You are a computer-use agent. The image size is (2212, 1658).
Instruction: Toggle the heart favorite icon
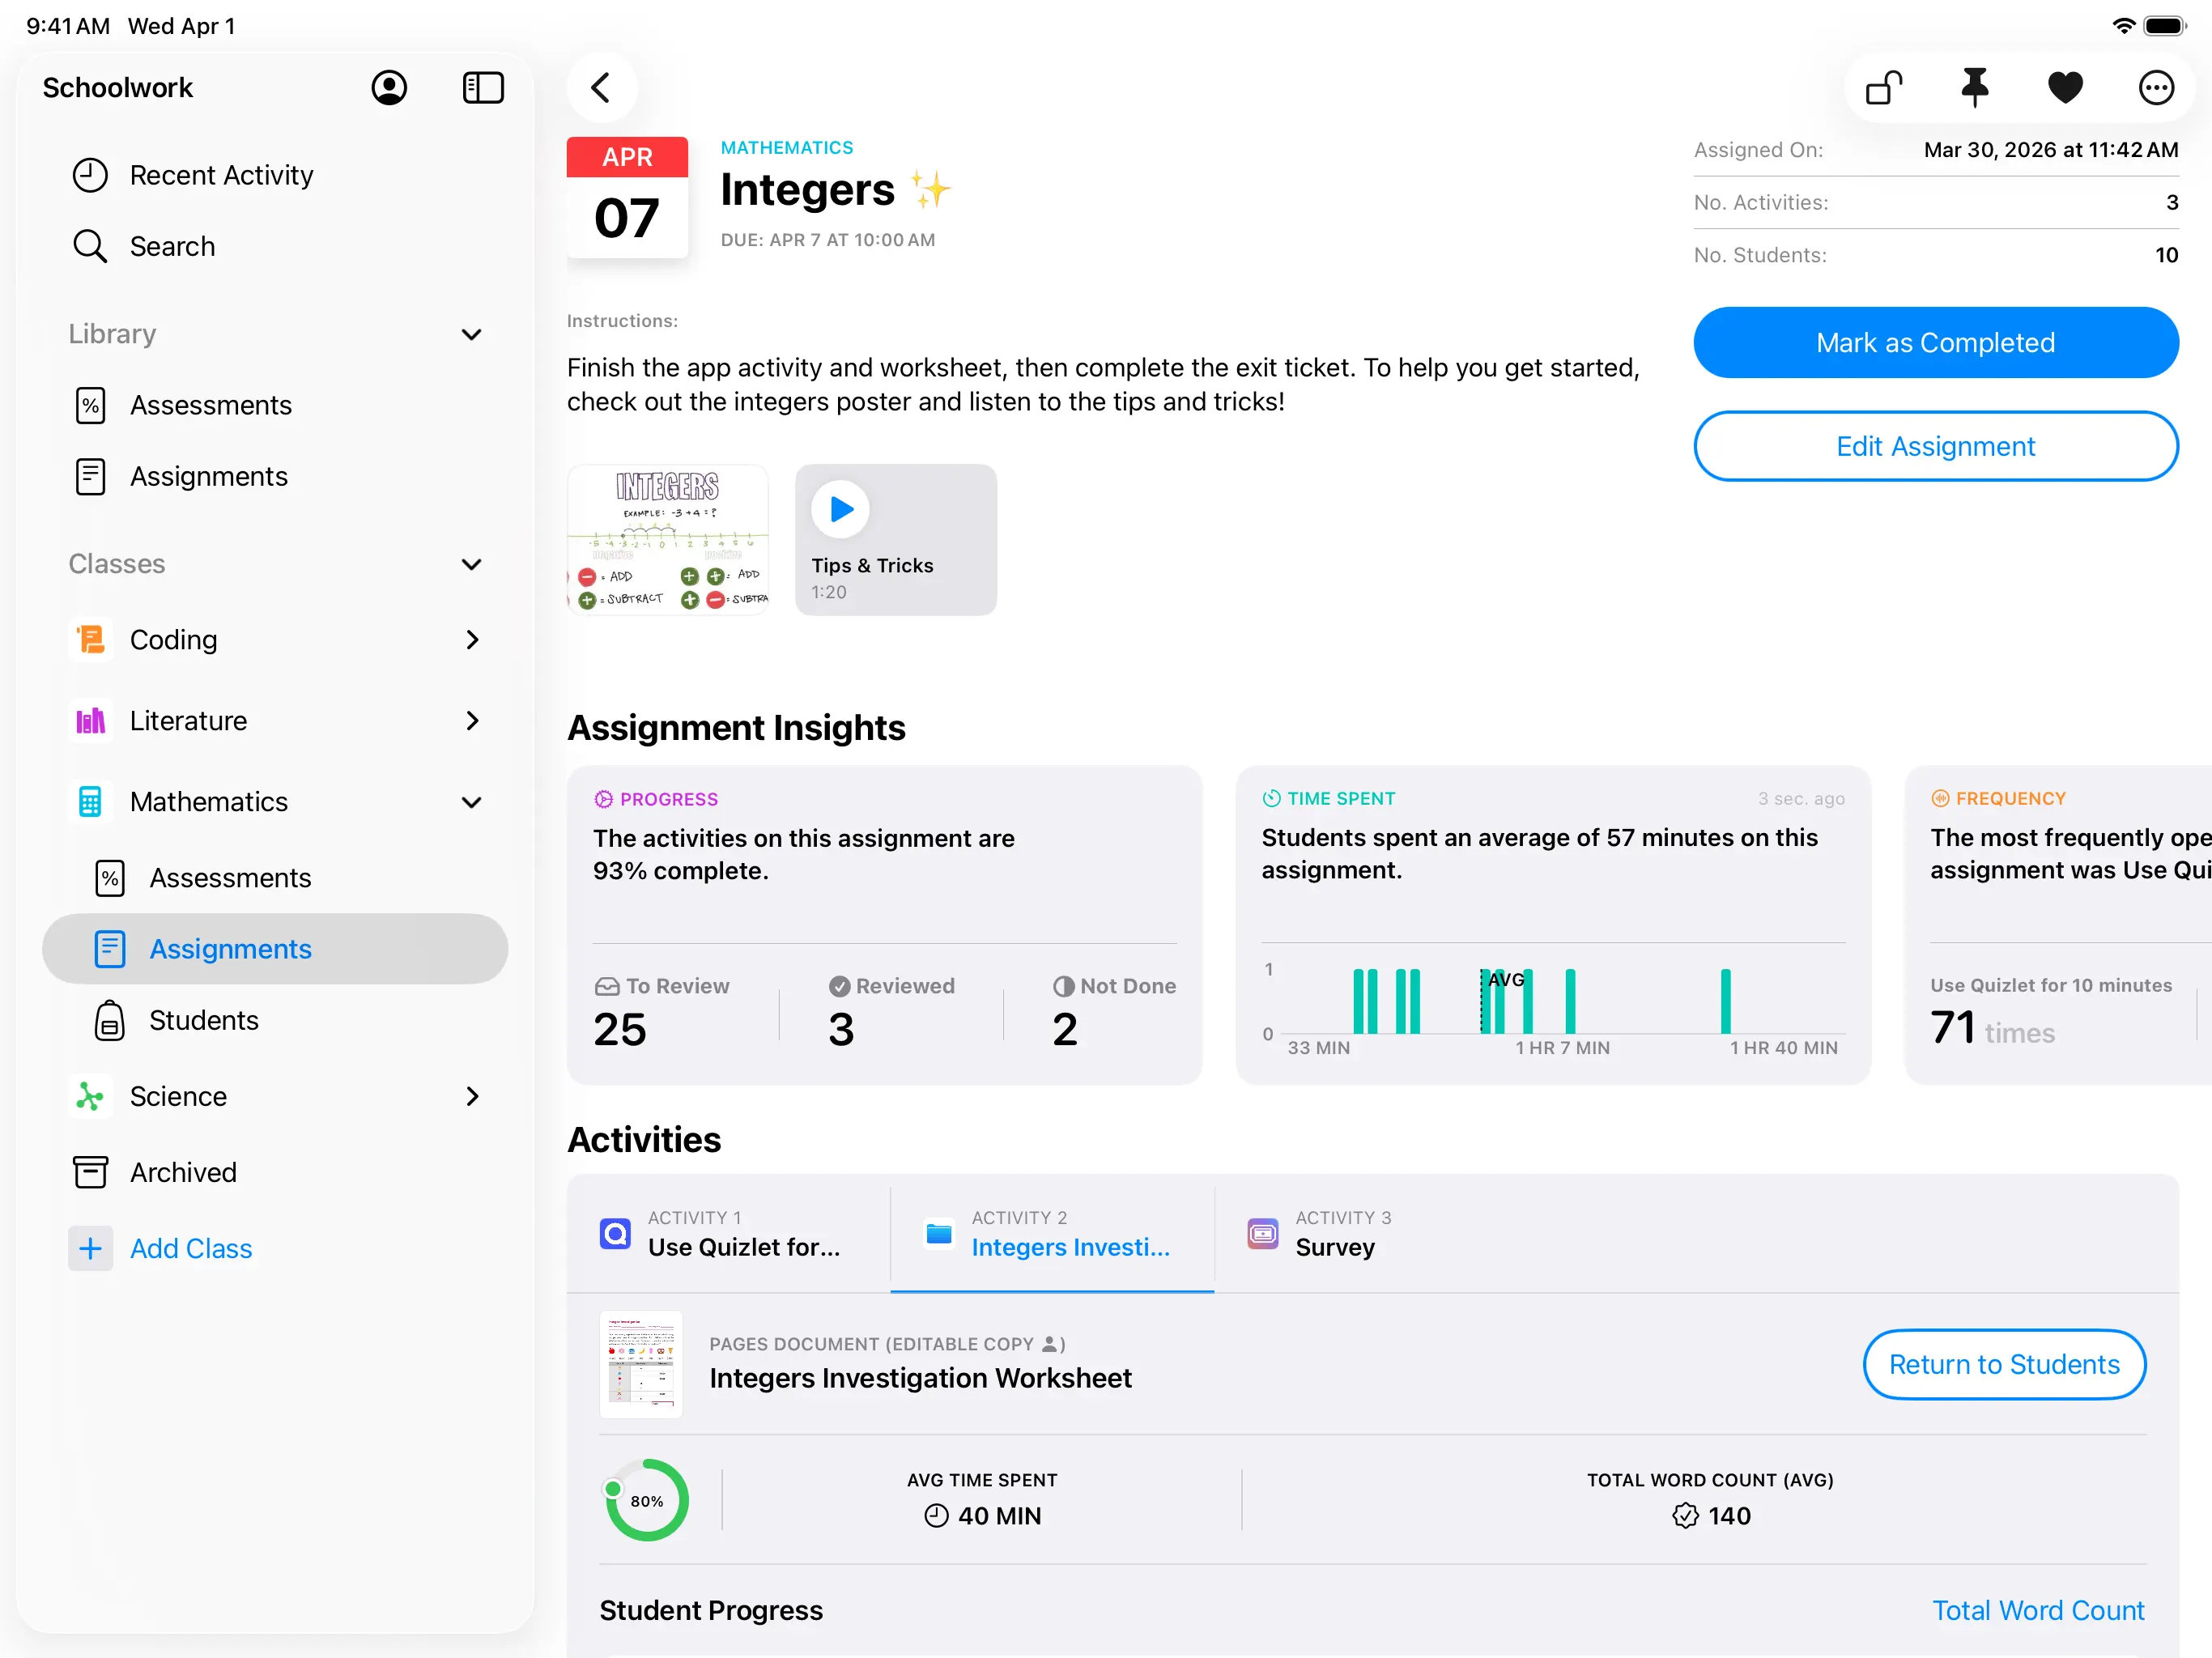[x=2065, y=88]
